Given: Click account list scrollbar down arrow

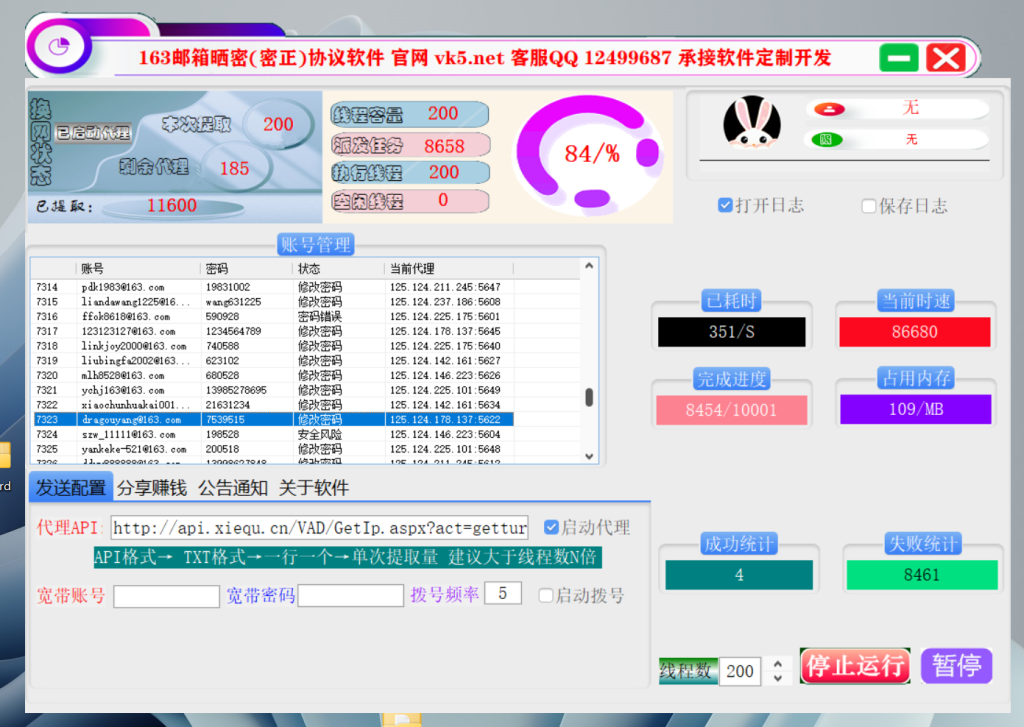Looking at the screenshot, I should [589, 457].
